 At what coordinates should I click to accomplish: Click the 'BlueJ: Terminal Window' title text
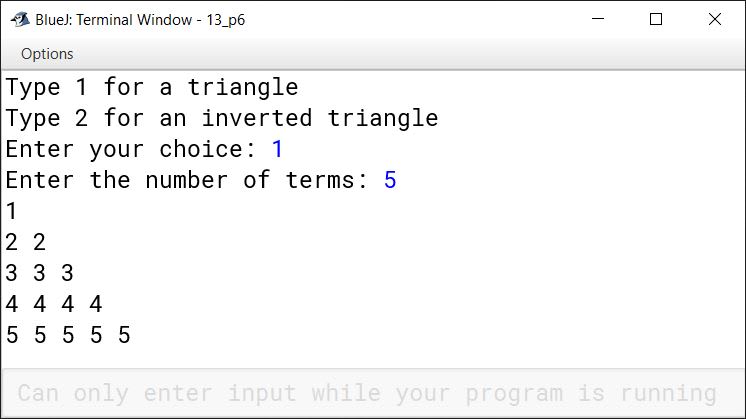[114, 20]
